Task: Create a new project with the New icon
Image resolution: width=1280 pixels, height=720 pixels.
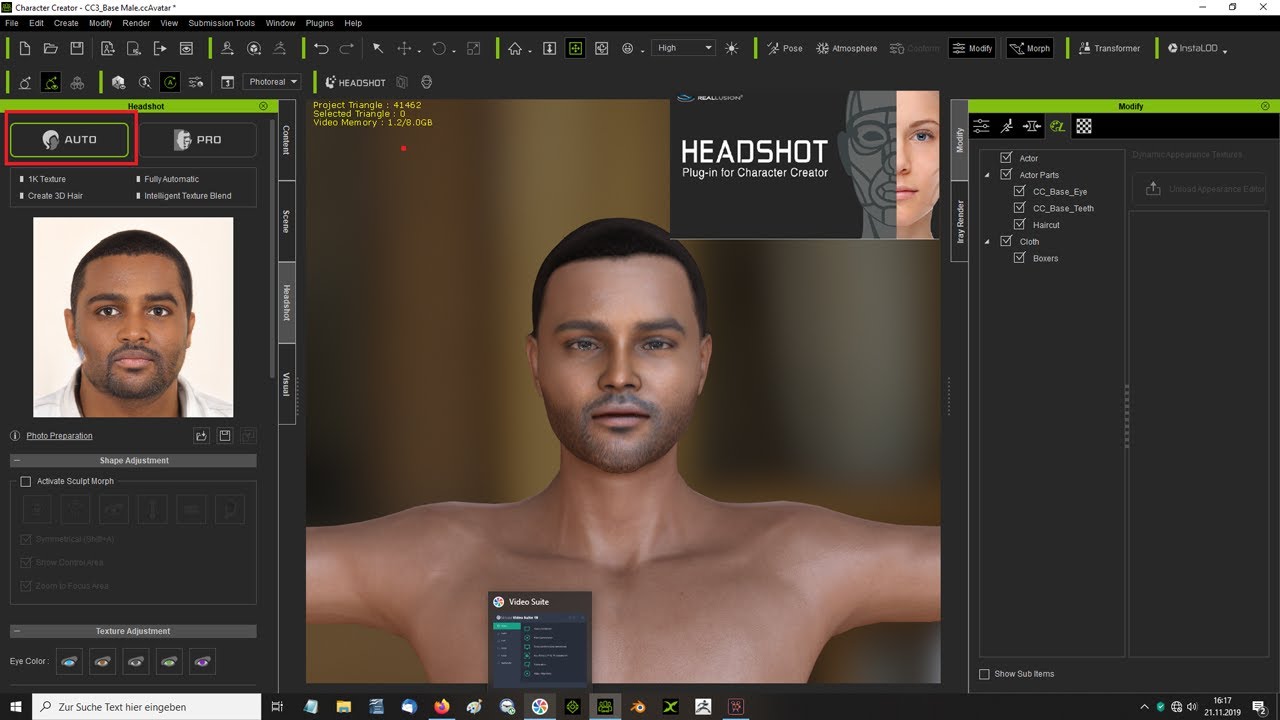Action: (x=25, y=48)
